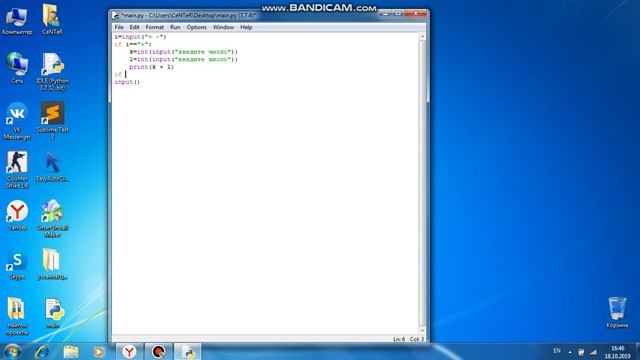Viewport: 640px width, 360px height.
Task: Open the Options menu
Action: 196,27
